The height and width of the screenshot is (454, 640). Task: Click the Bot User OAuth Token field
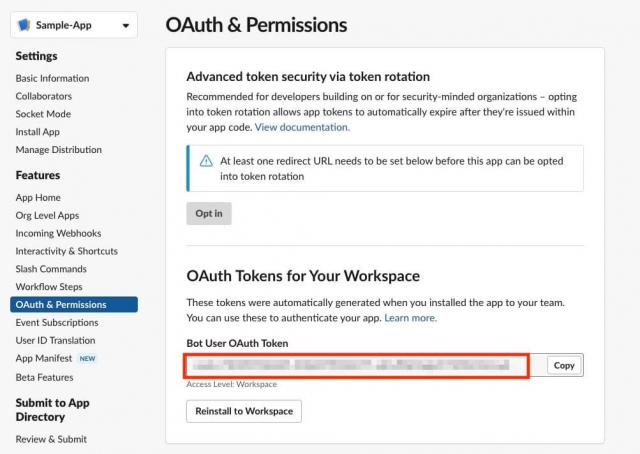pos(358,365)
